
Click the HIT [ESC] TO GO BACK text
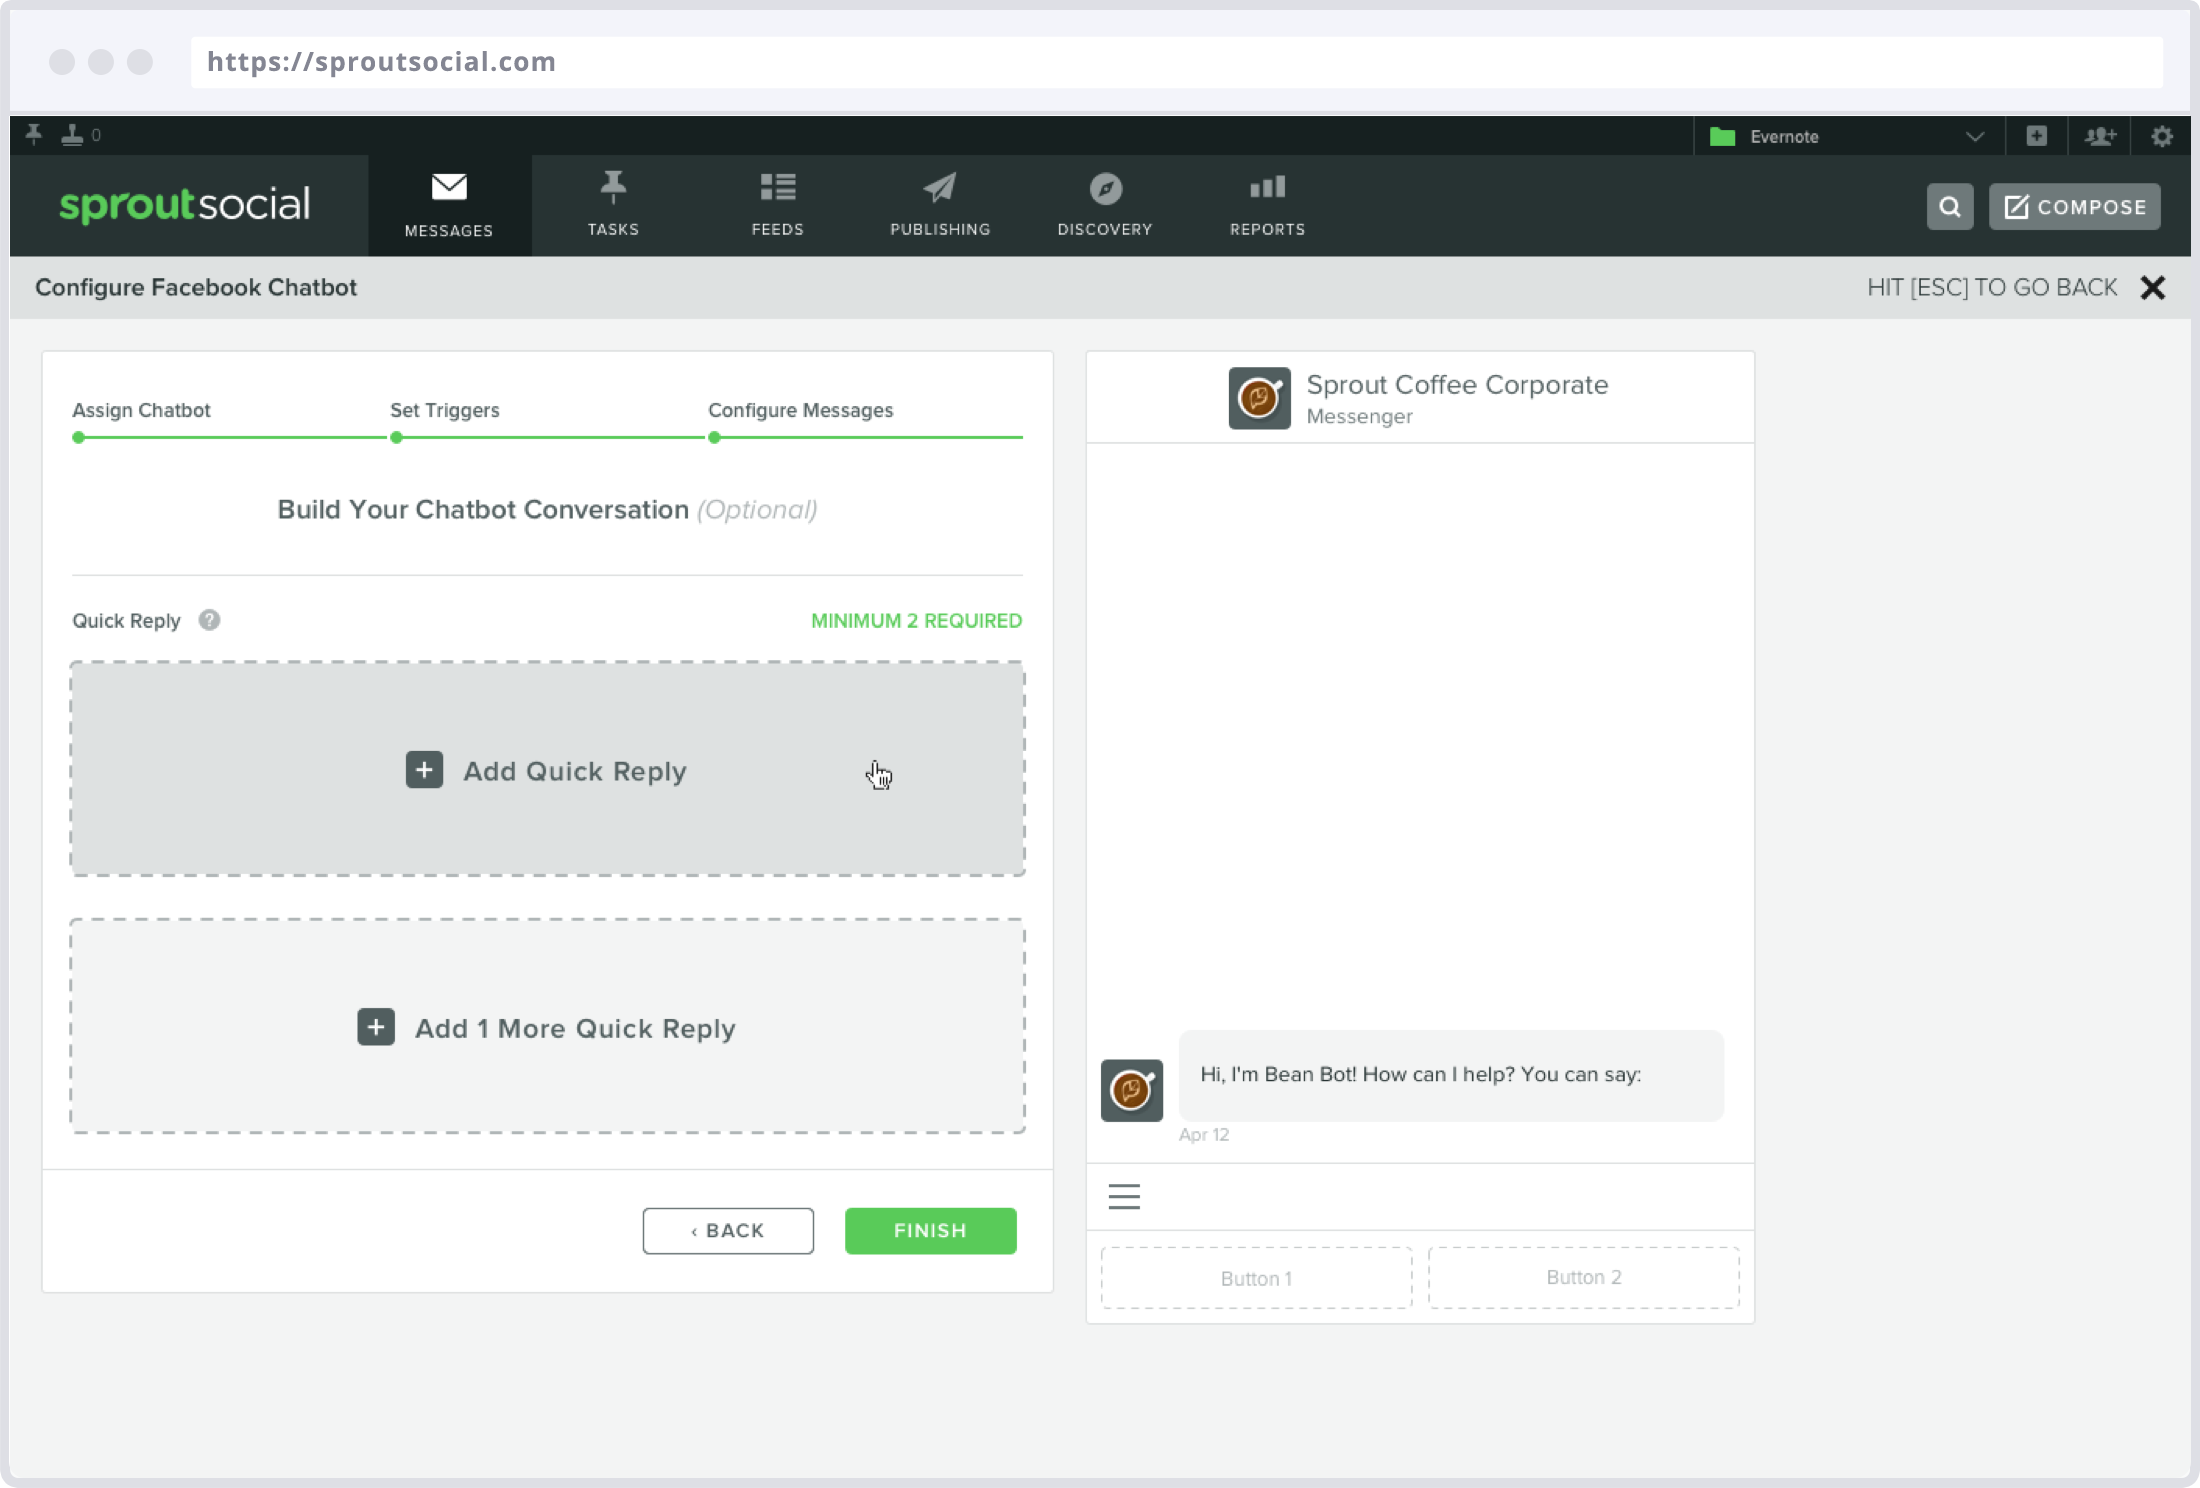(1992, 288)
